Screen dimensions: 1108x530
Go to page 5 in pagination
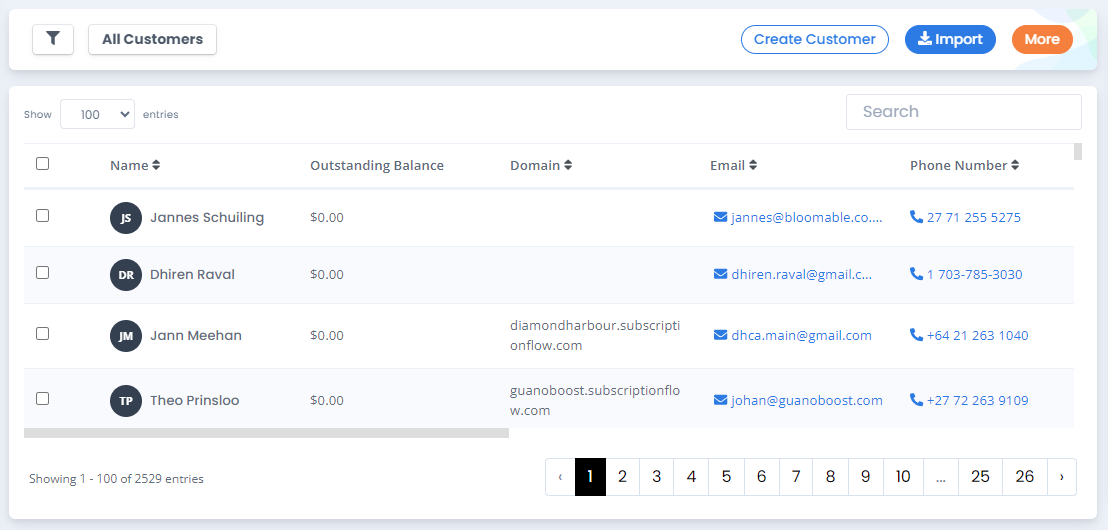tap(726, 477)
